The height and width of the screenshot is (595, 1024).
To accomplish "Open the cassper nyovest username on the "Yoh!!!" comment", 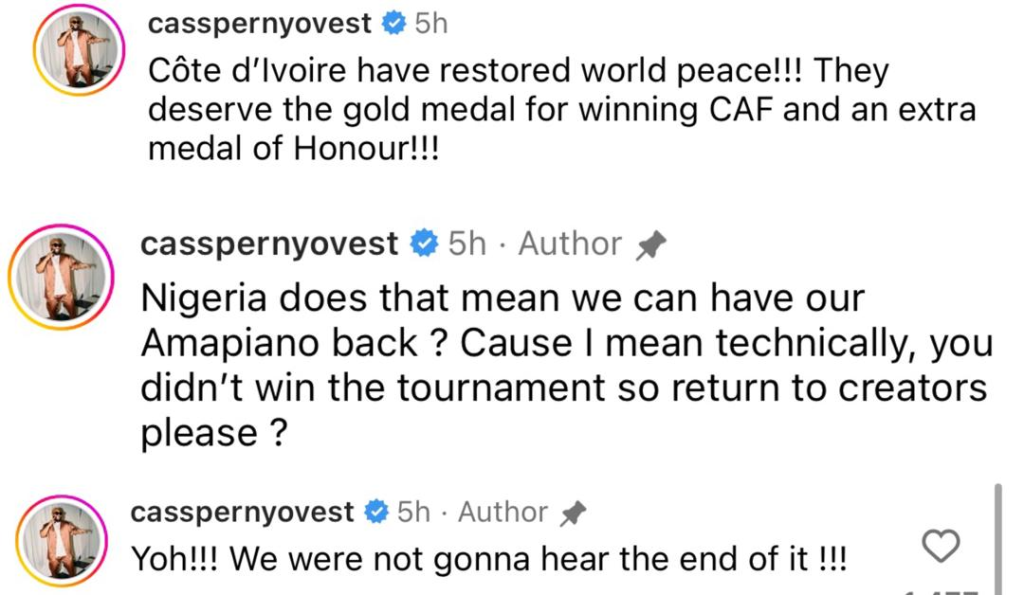I will click(x=243, y=513).
